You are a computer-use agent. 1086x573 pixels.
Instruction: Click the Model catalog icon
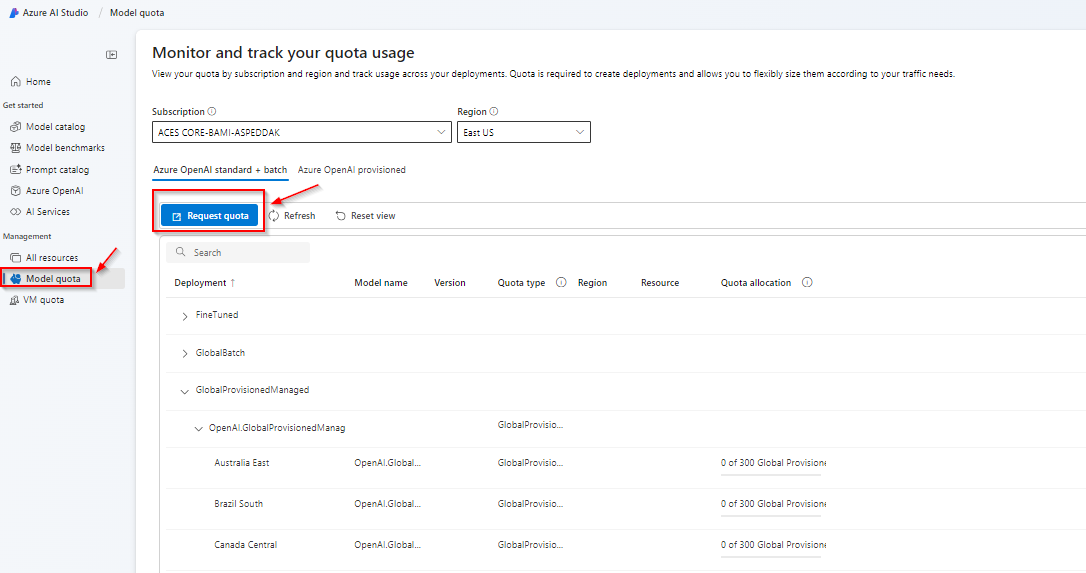15,127
